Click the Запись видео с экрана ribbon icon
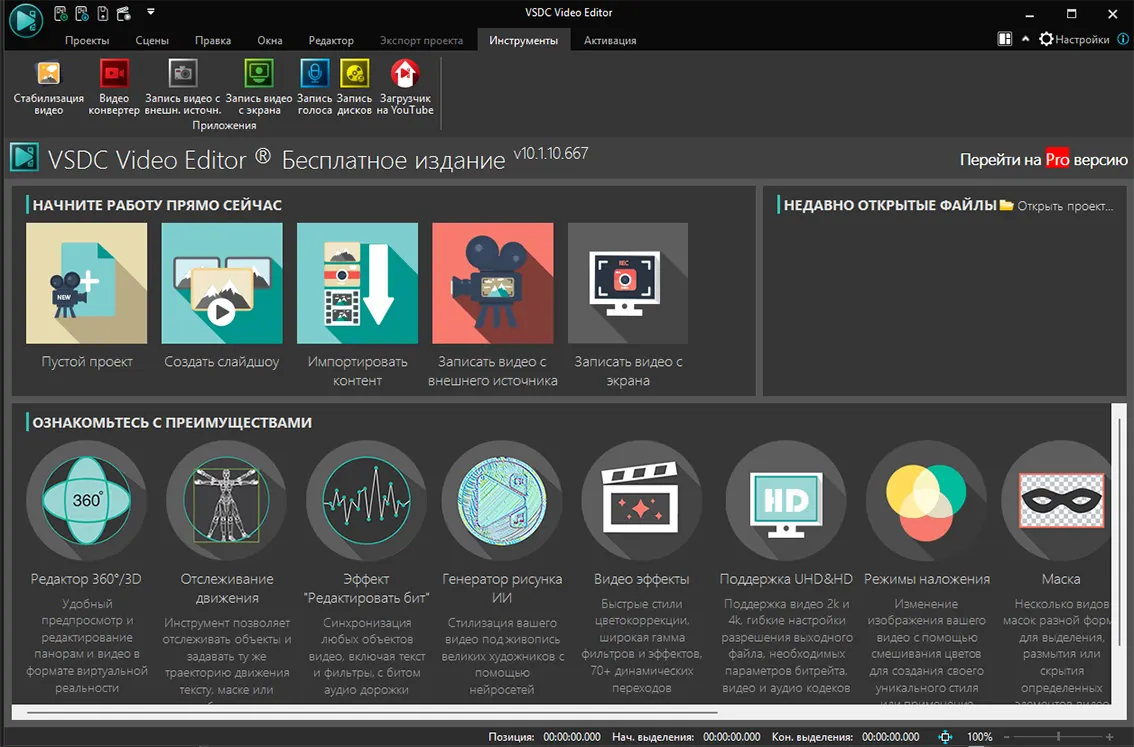The height and width of the screenshot is (747, 1134). (x=258, y=85)
